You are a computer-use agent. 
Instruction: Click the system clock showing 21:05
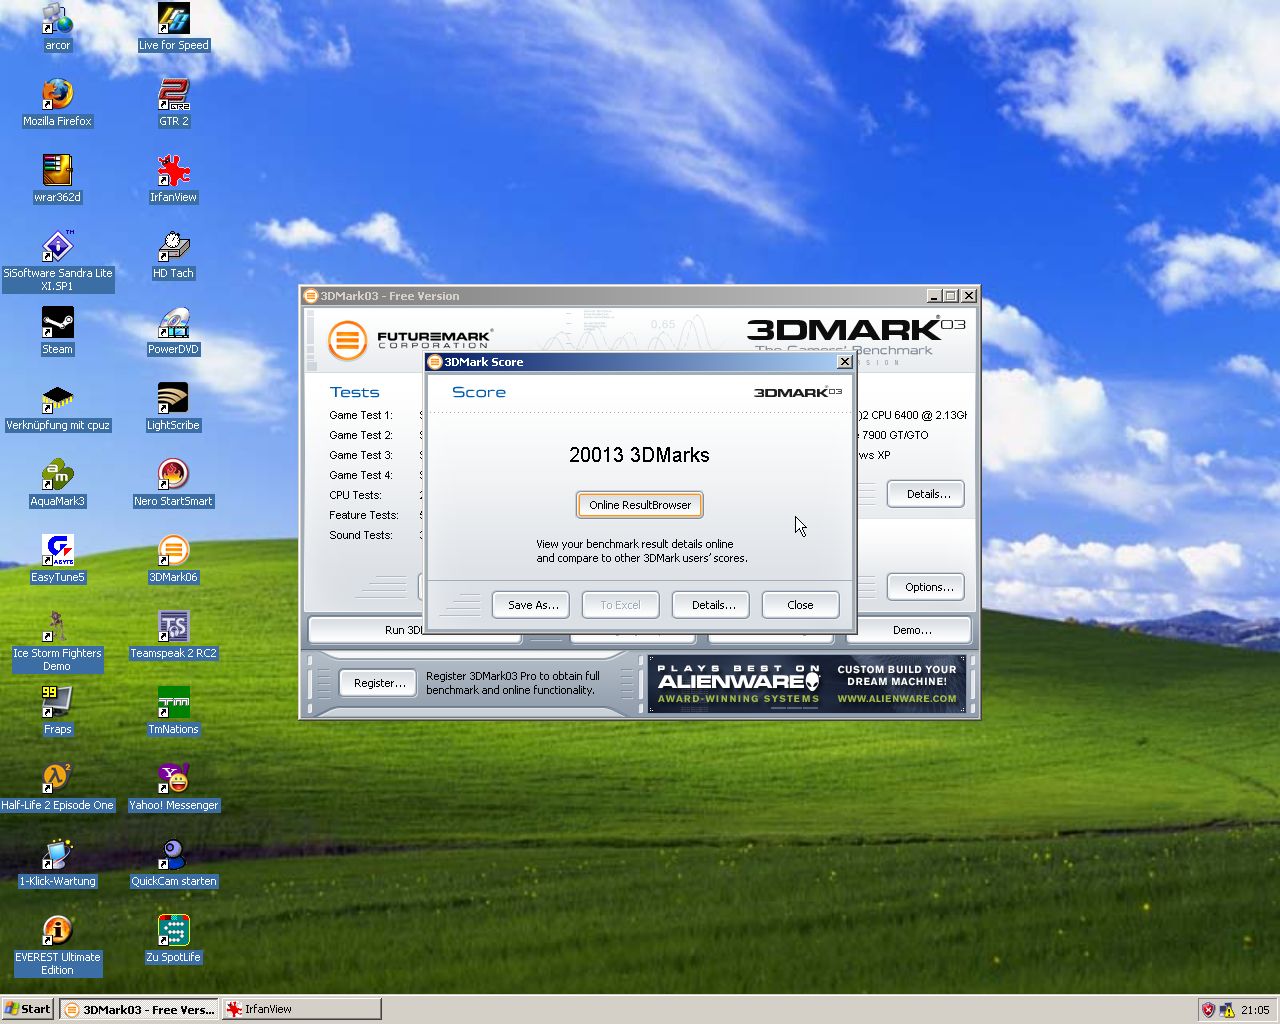coord(1255,1010)
